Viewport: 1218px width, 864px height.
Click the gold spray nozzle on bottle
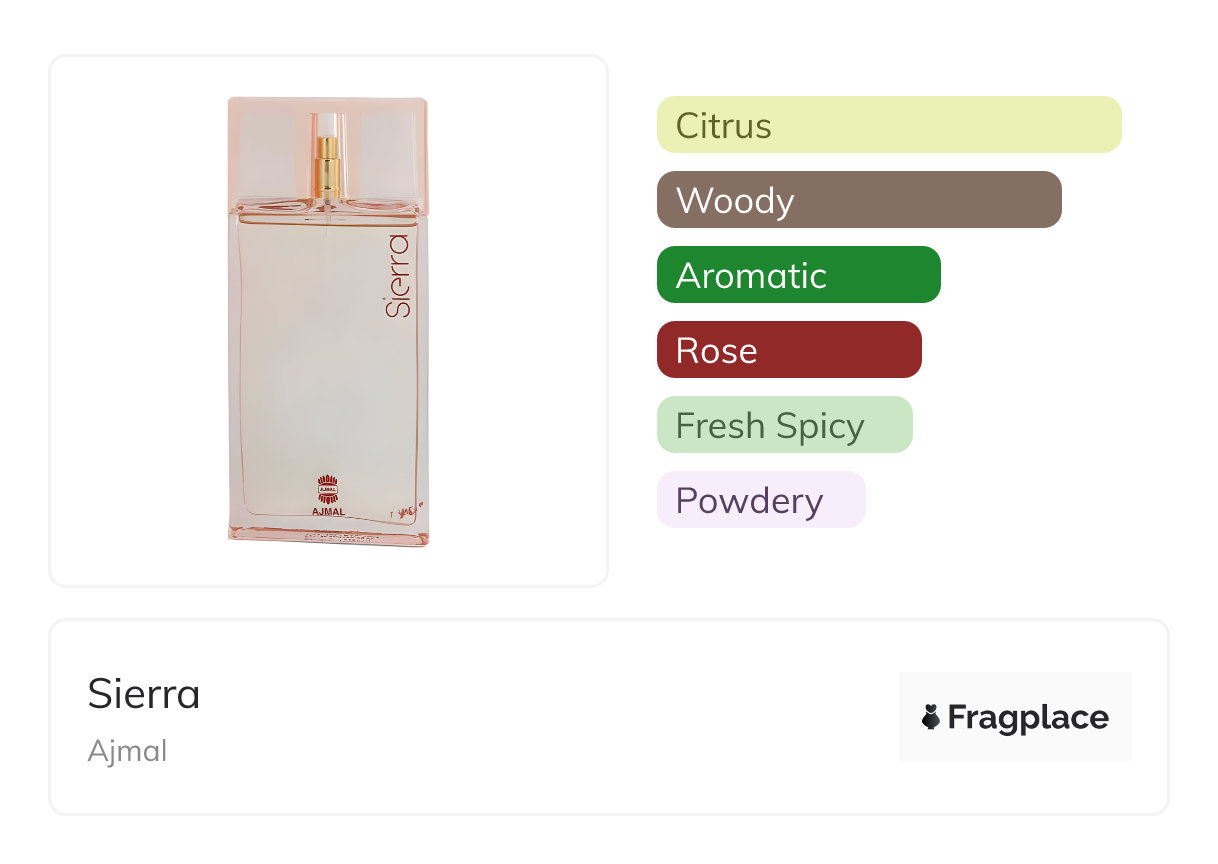(327, 165)
